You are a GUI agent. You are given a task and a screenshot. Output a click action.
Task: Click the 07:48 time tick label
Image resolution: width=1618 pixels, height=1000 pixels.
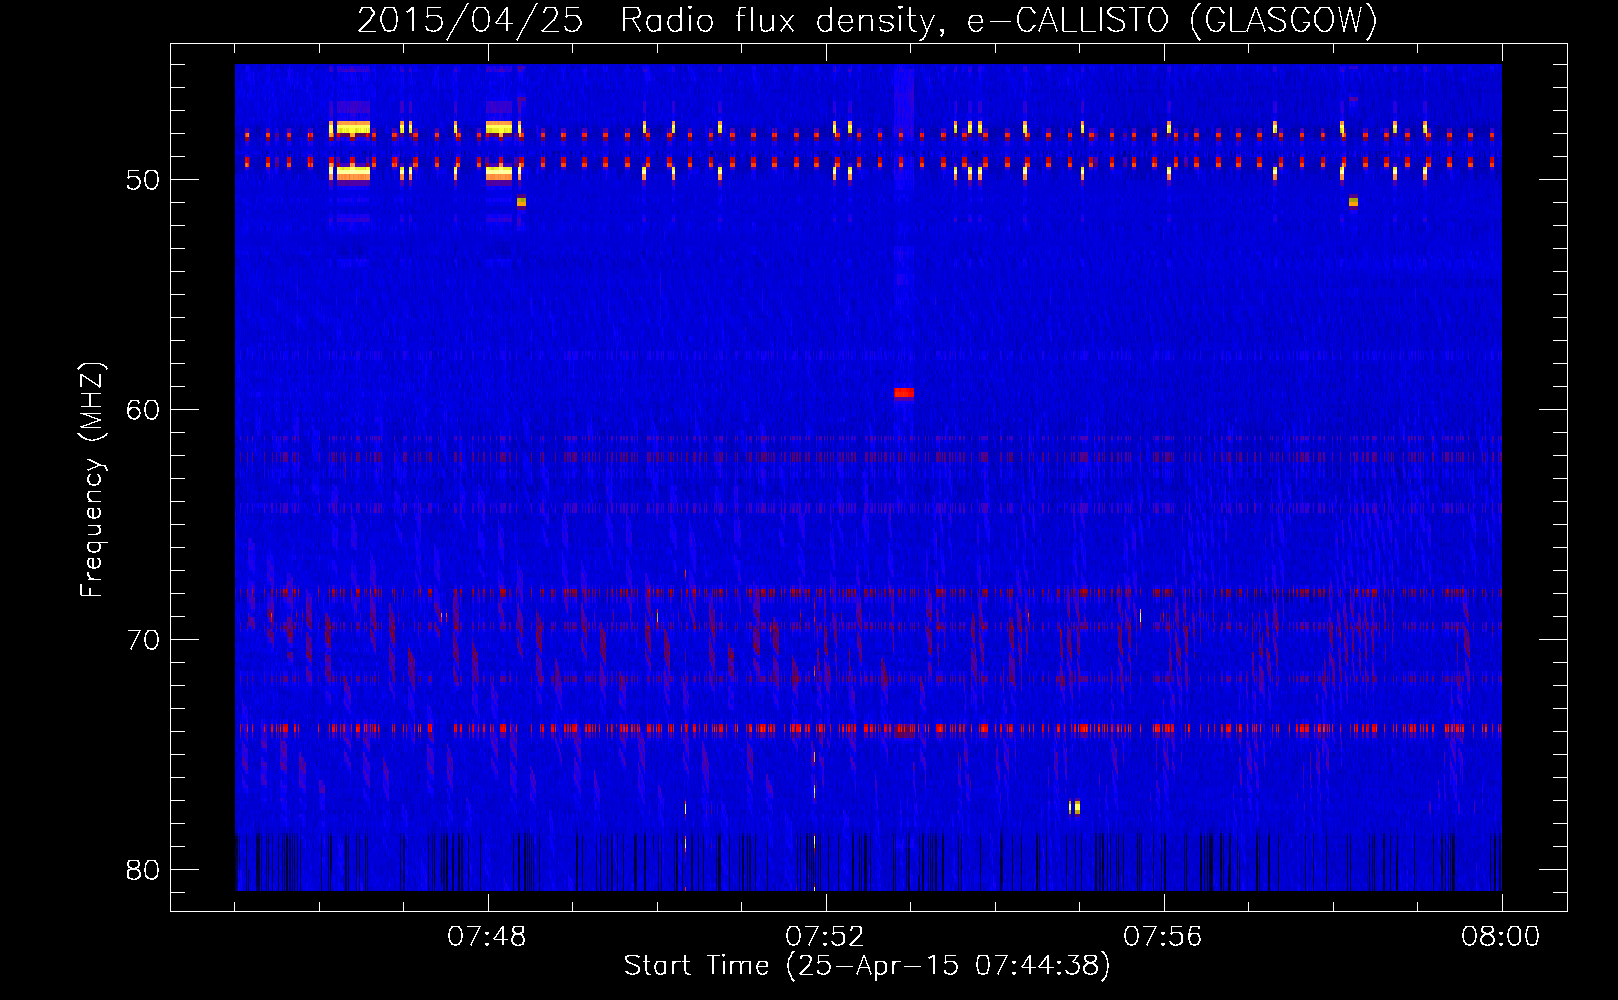[x=487, y=937]
